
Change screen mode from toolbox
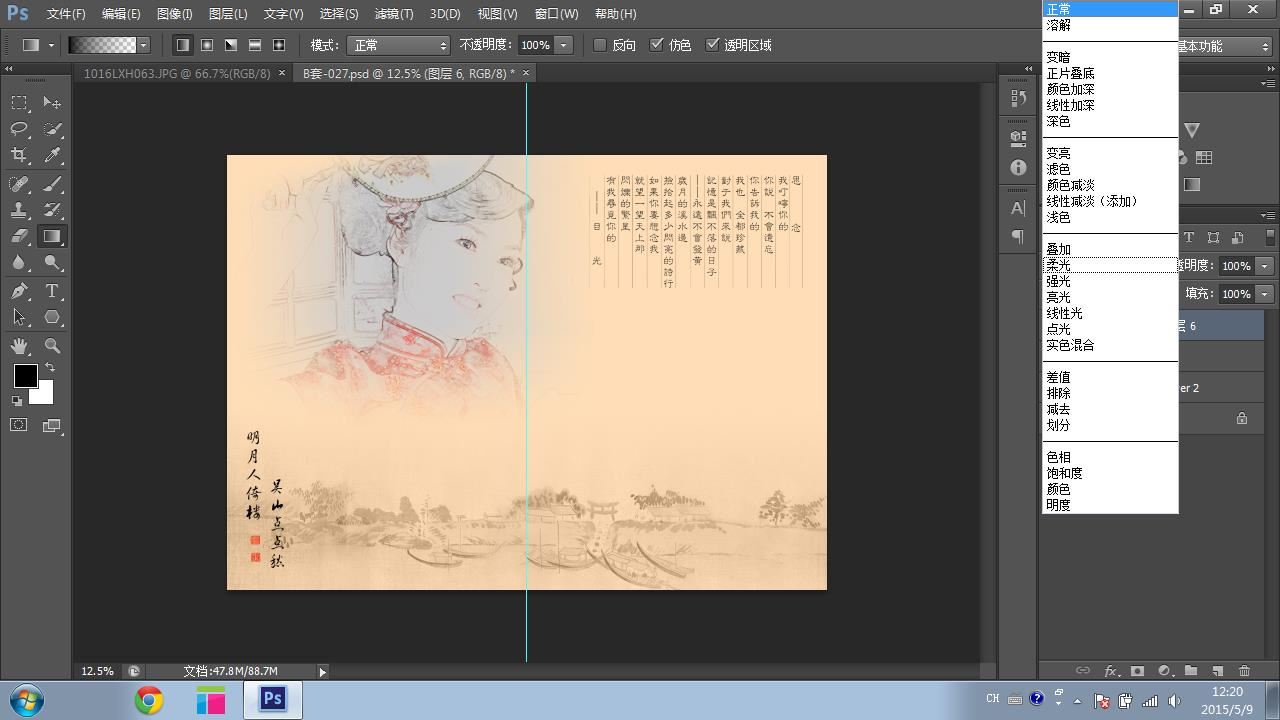[x=52, y=425]
